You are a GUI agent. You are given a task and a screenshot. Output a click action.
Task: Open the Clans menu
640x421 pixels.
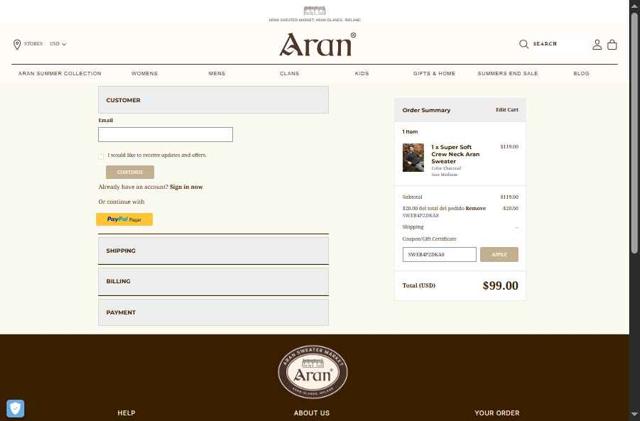pos(289,74)
